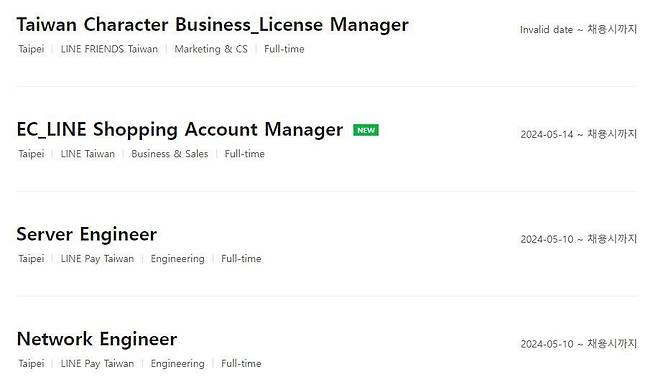Click the Network Engineer 2024-05-10 date

pyautogui.click(x=547, y=344)
